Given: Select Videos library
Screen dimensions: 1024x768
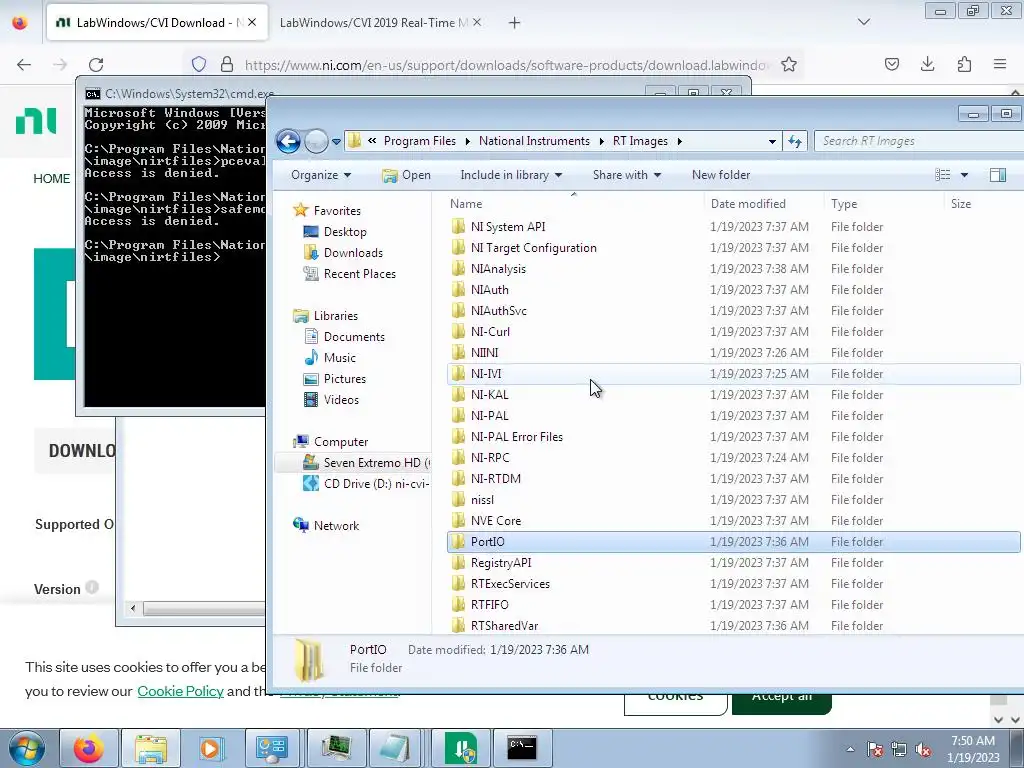Looking at the screenshot, I should (341, 400).
